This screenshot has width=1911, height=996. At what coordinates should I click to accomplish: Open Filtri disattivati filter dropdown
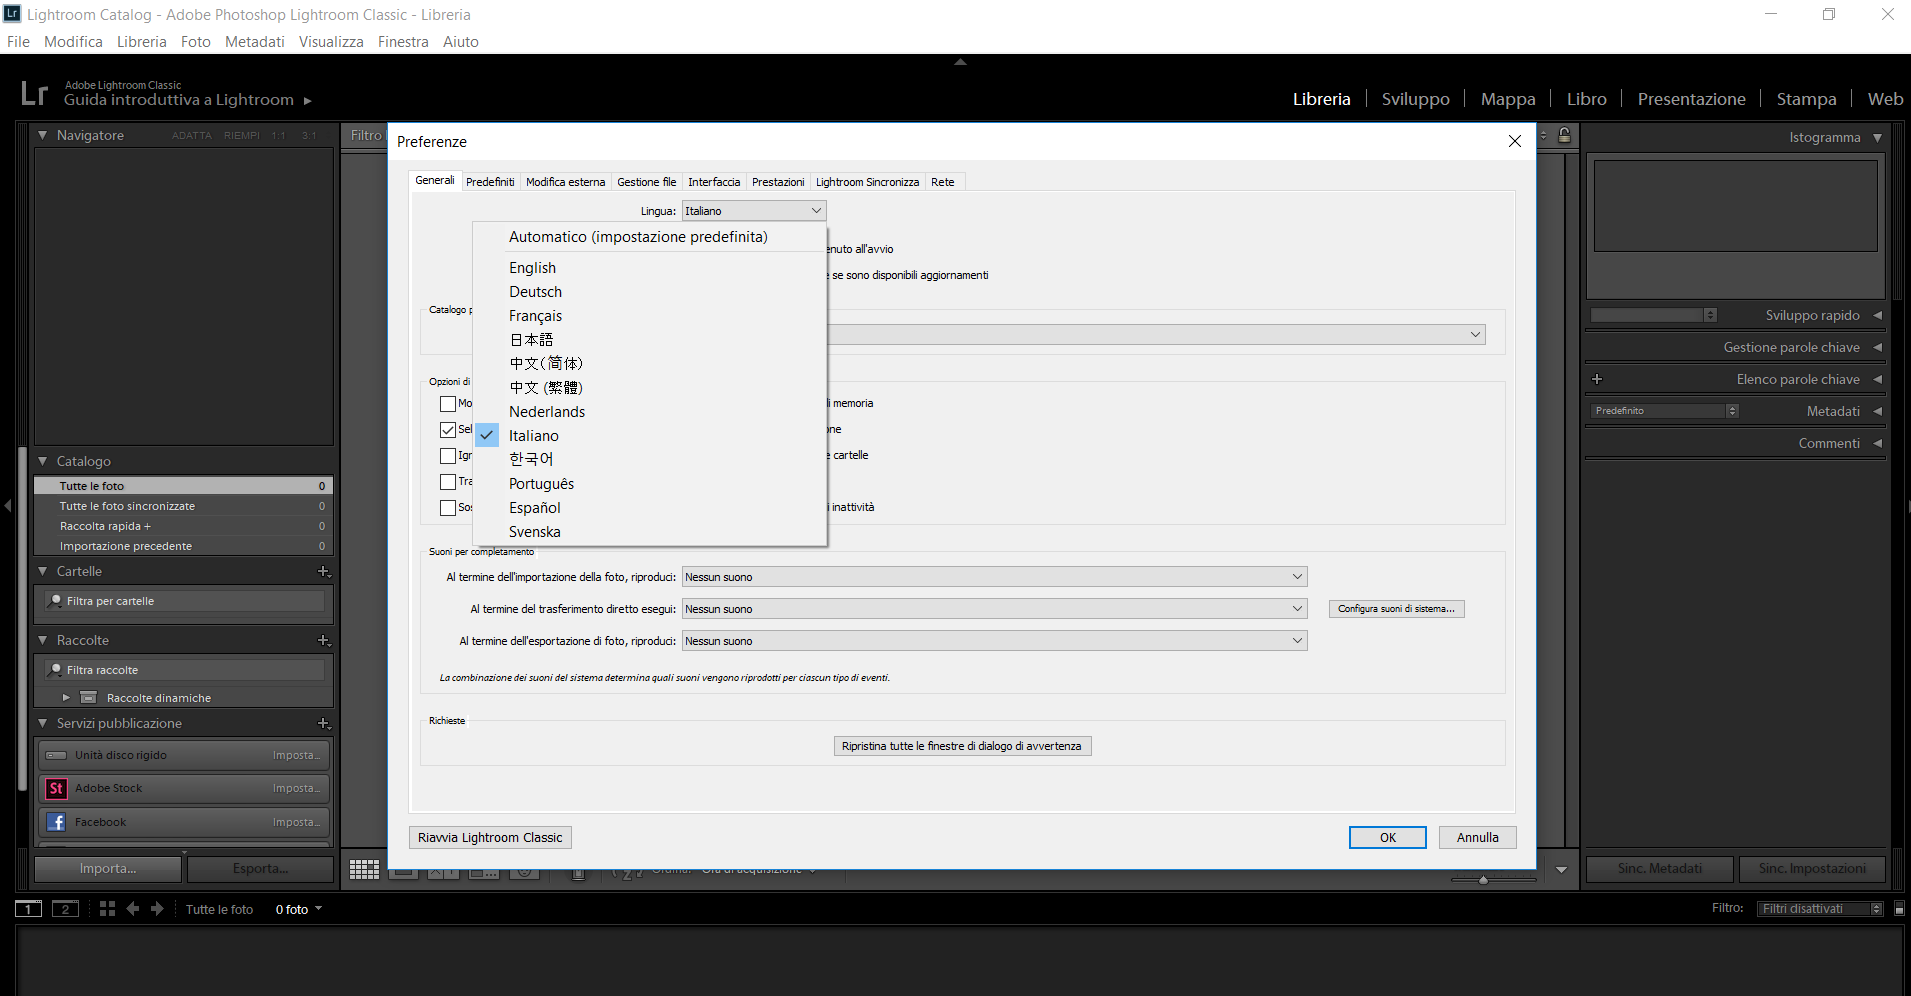pyautogui.click(x=1821, y=909)
